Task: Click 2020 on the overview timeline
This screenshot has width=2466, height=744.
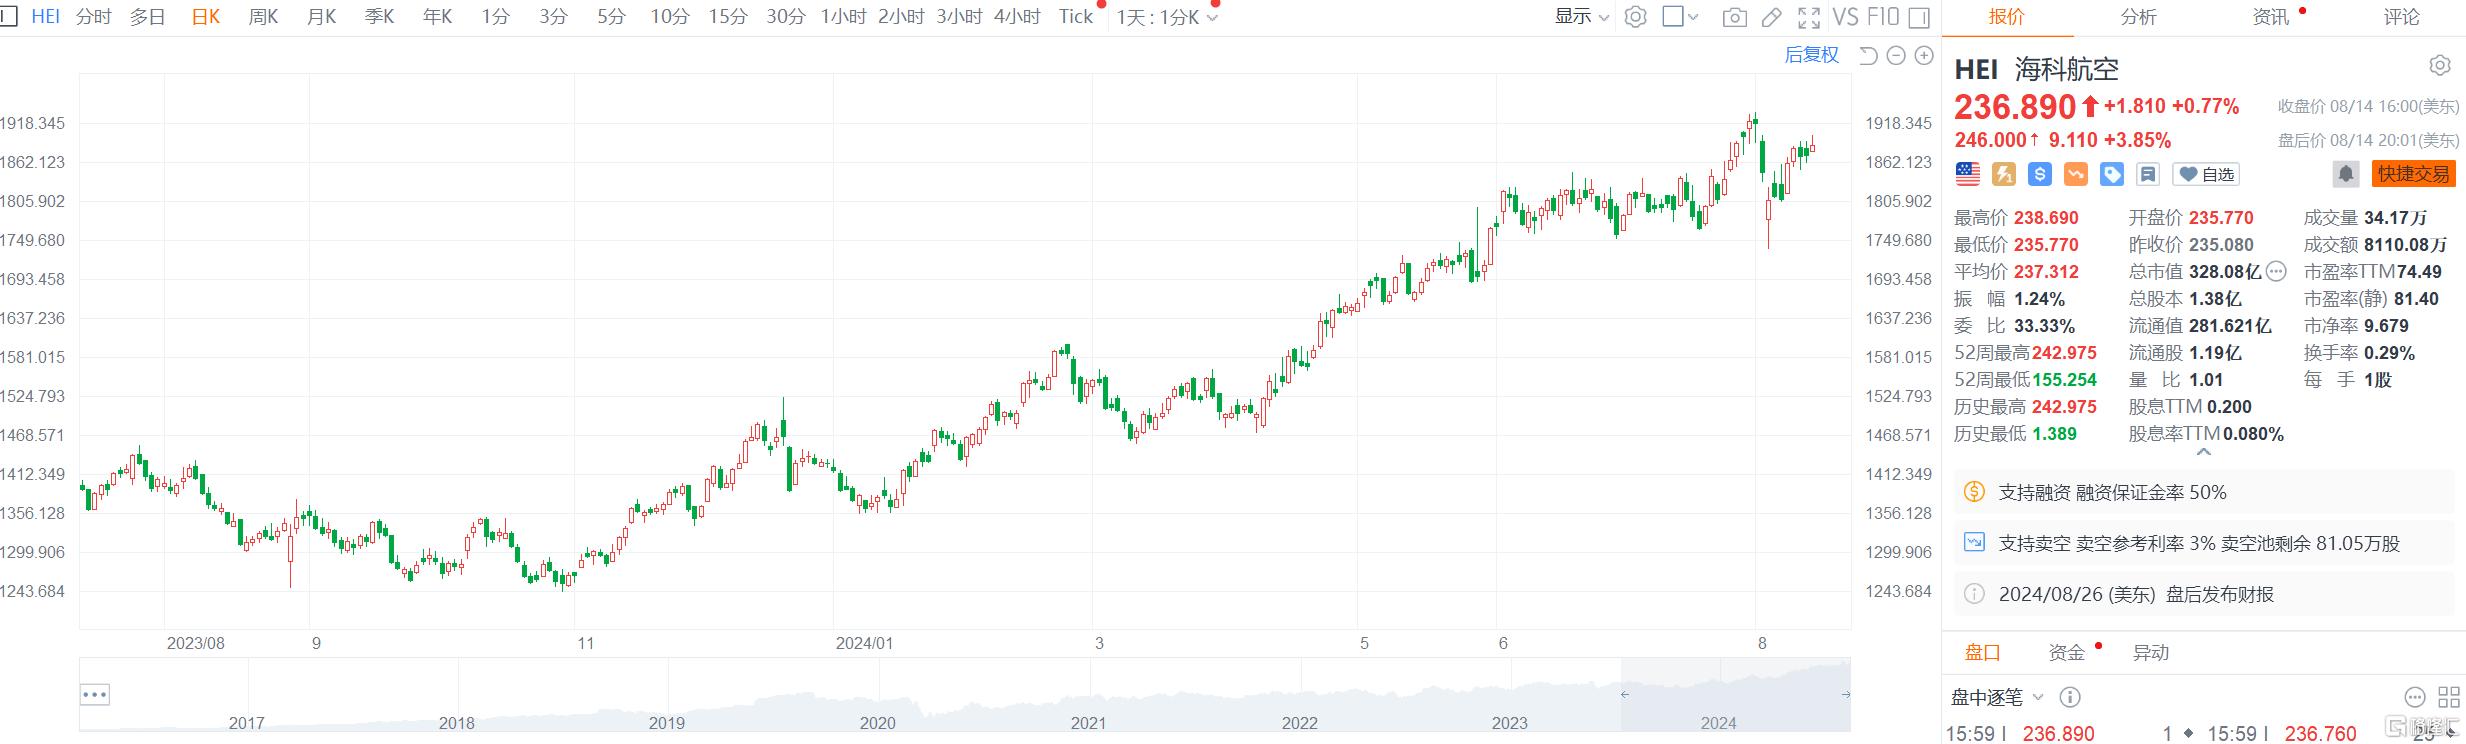Action: point(877,723)
